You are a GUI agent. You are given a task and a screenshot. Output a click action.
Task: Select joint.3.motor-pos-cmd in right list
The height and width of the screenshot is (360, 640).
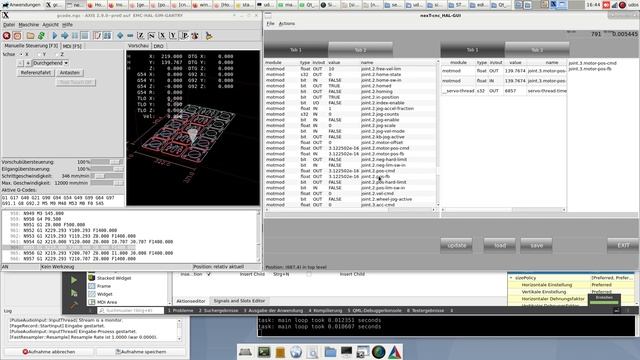click(592, 63)
